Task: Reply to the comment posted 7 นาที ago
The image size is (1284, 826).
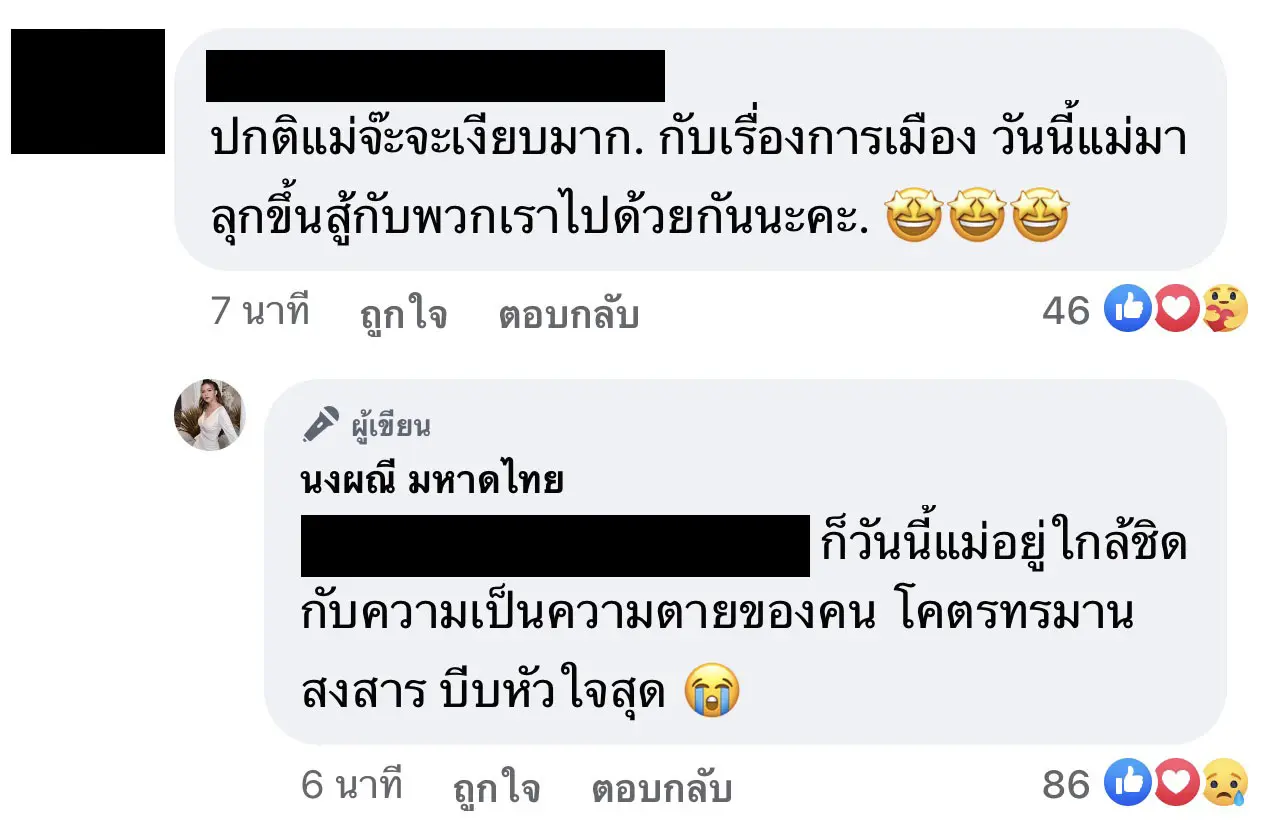Action: [568, 315]
